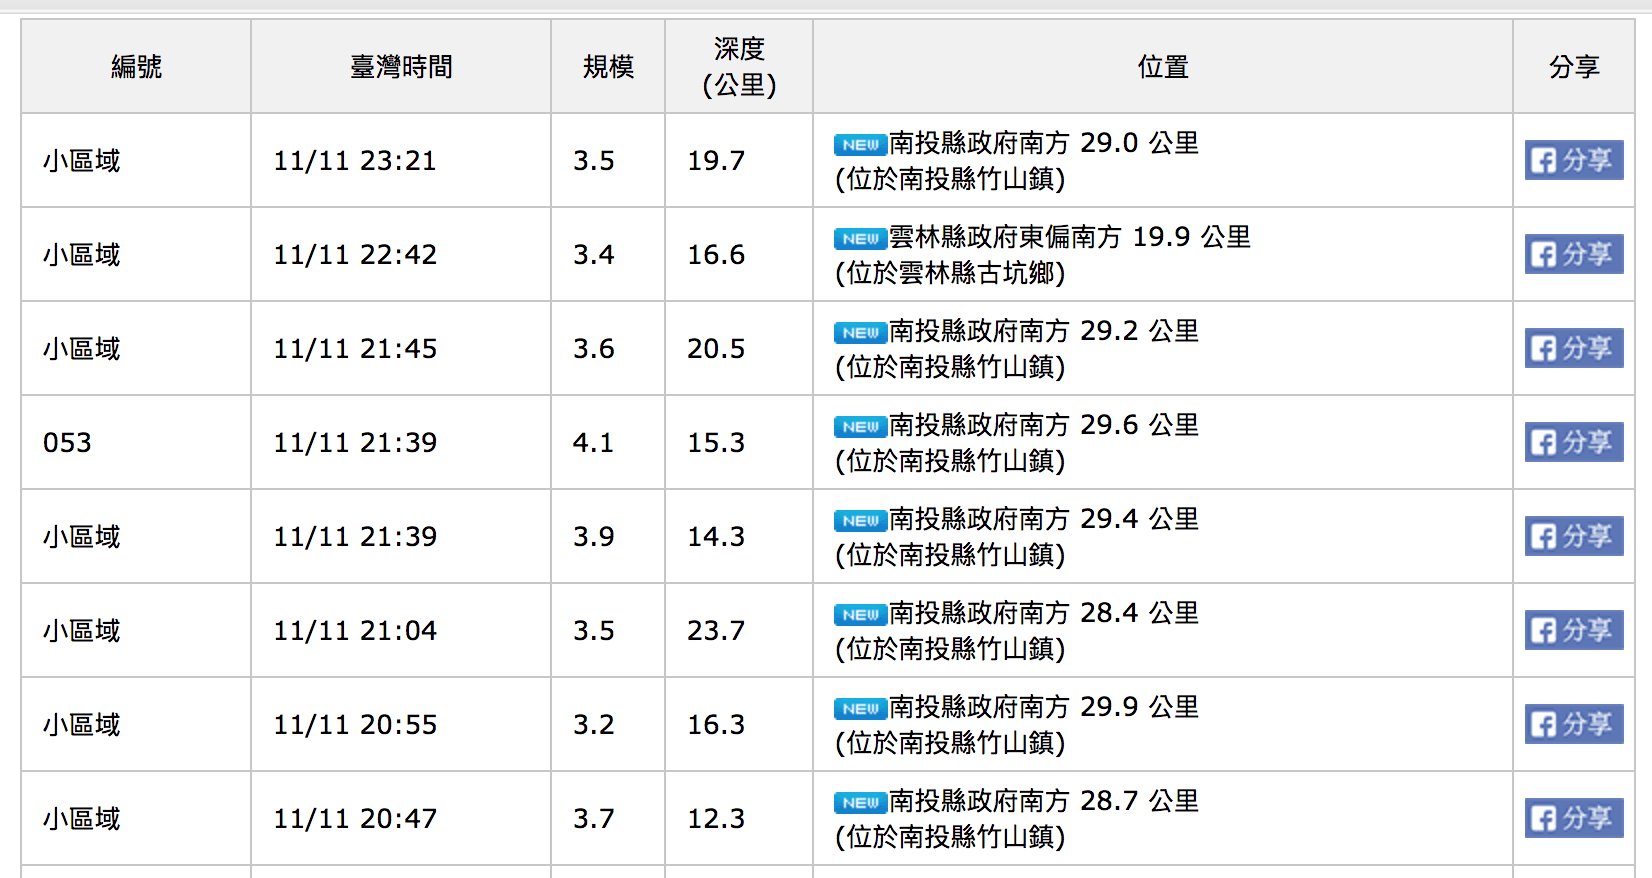This screenshot has height=878, width=1652.
Task: Click the 位置 column header
Action: [1163, 66]
